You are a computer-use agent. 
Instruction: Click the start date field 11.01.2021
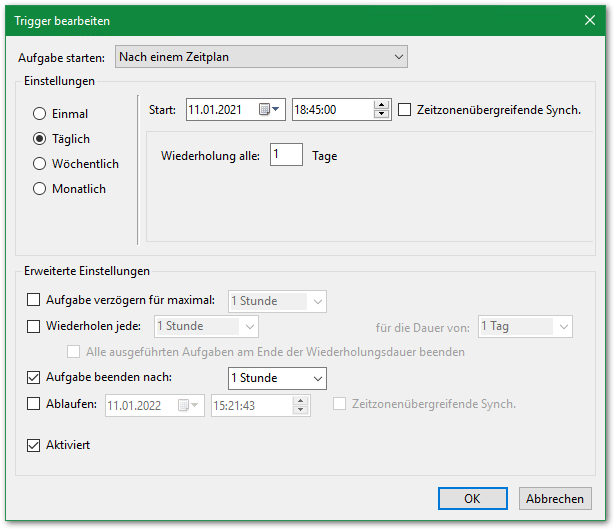click(220, 110)
